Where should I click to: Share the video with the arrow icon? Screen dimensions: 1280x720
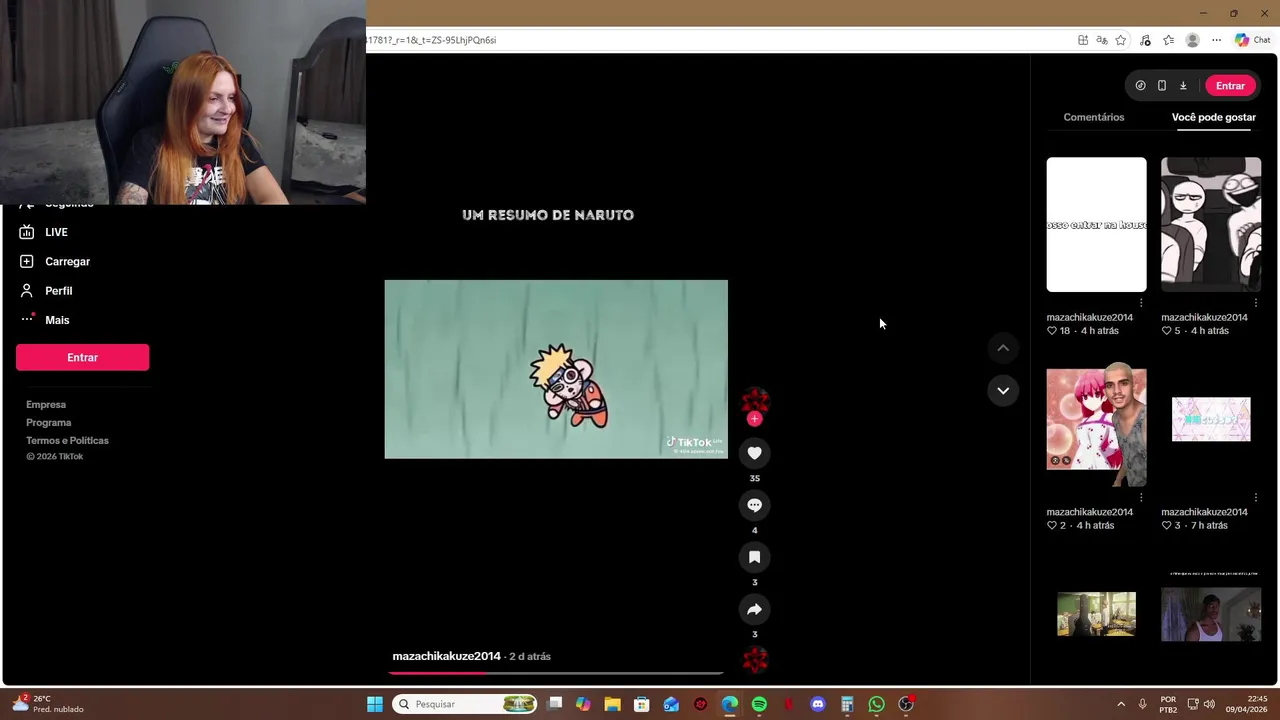tap(755, 609)
